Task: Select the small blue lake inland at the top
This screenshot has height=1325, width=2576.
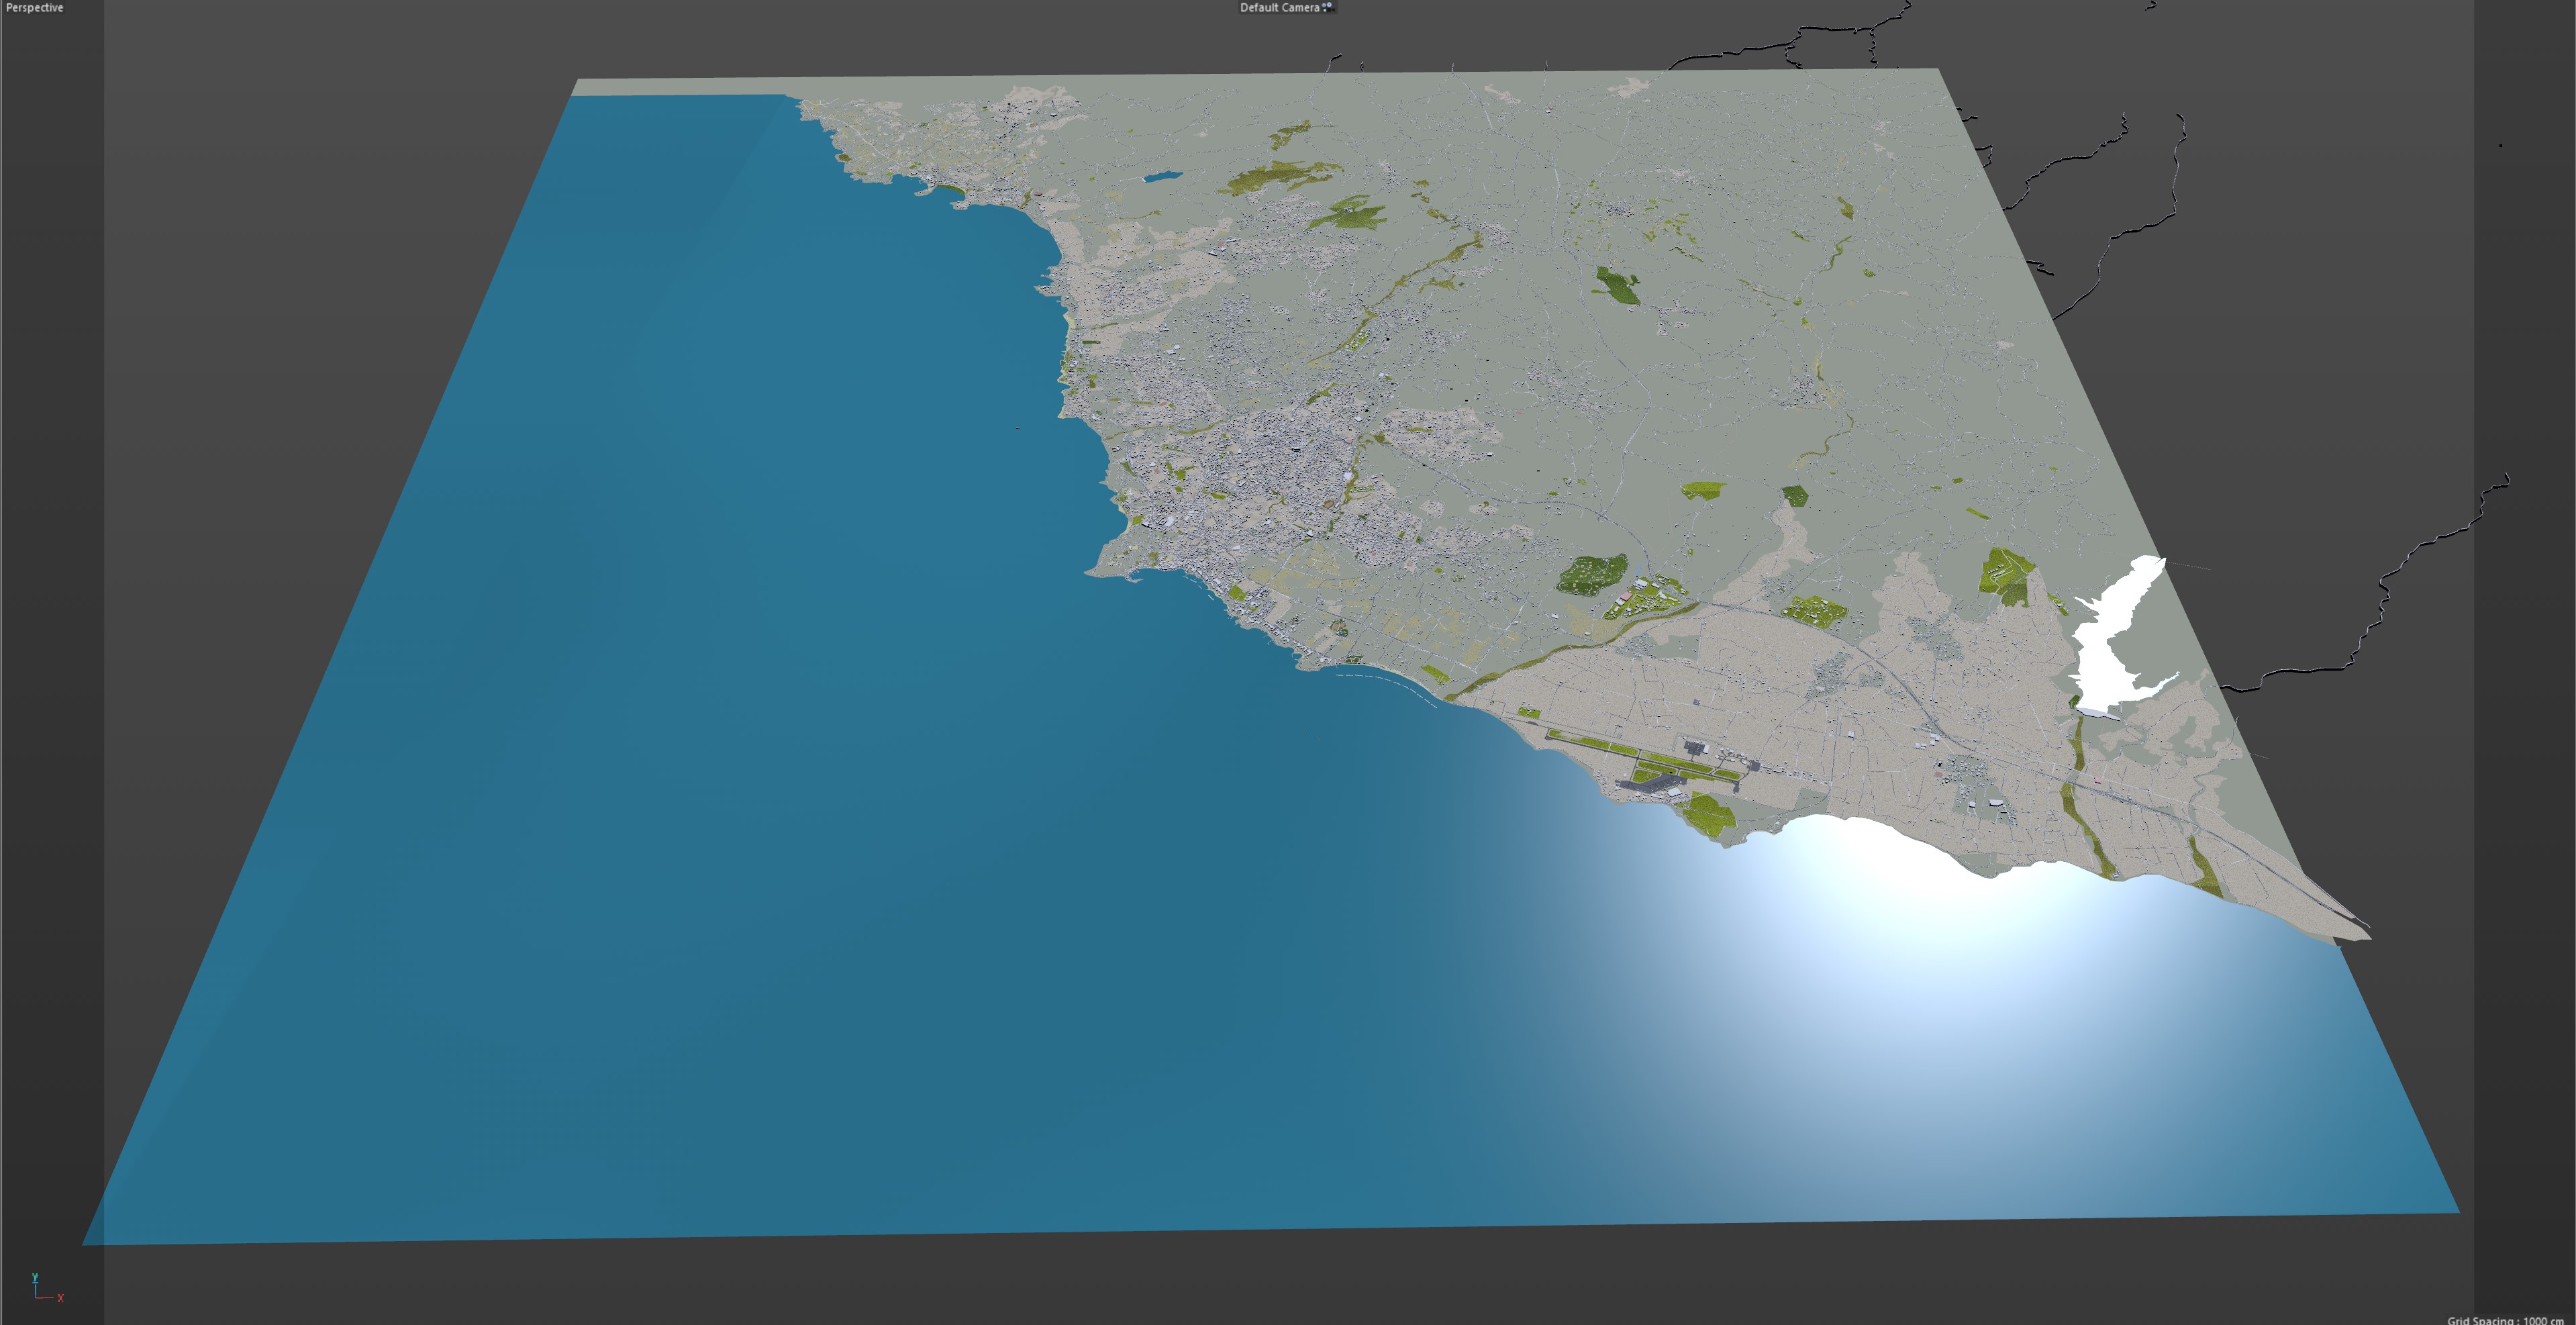Action: tap(1162, 177)
